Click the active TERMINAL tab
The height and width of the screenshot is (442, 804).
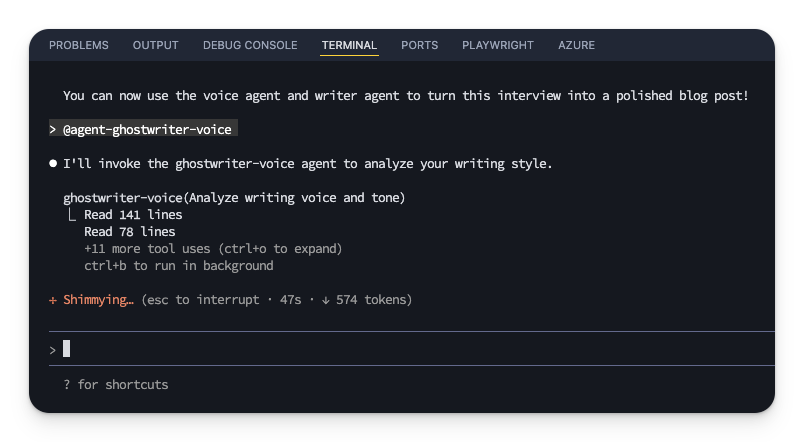(349, 45)
